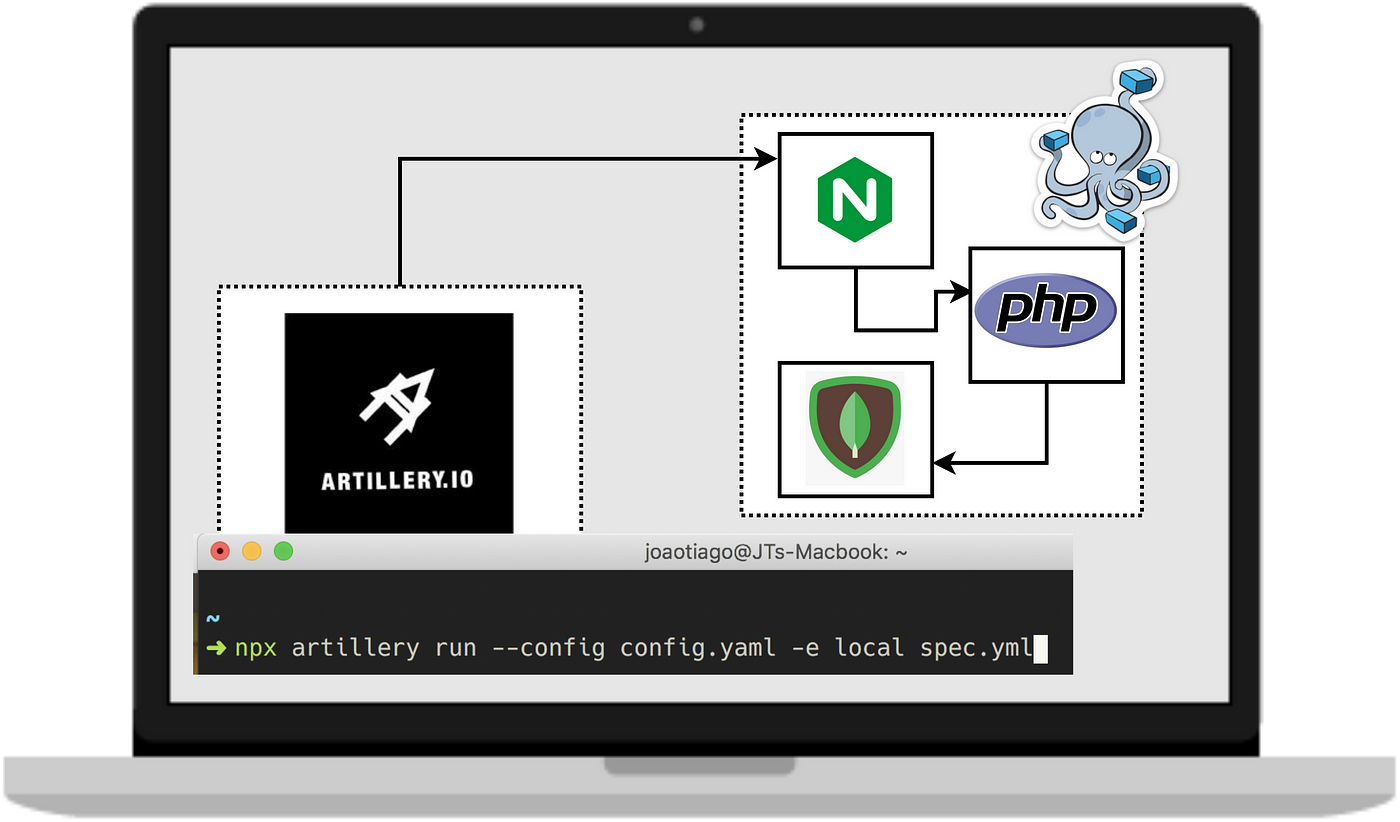Click the config.yaml argument in the command
This screenshot has height=822, width=1400.
coord(697,648)
